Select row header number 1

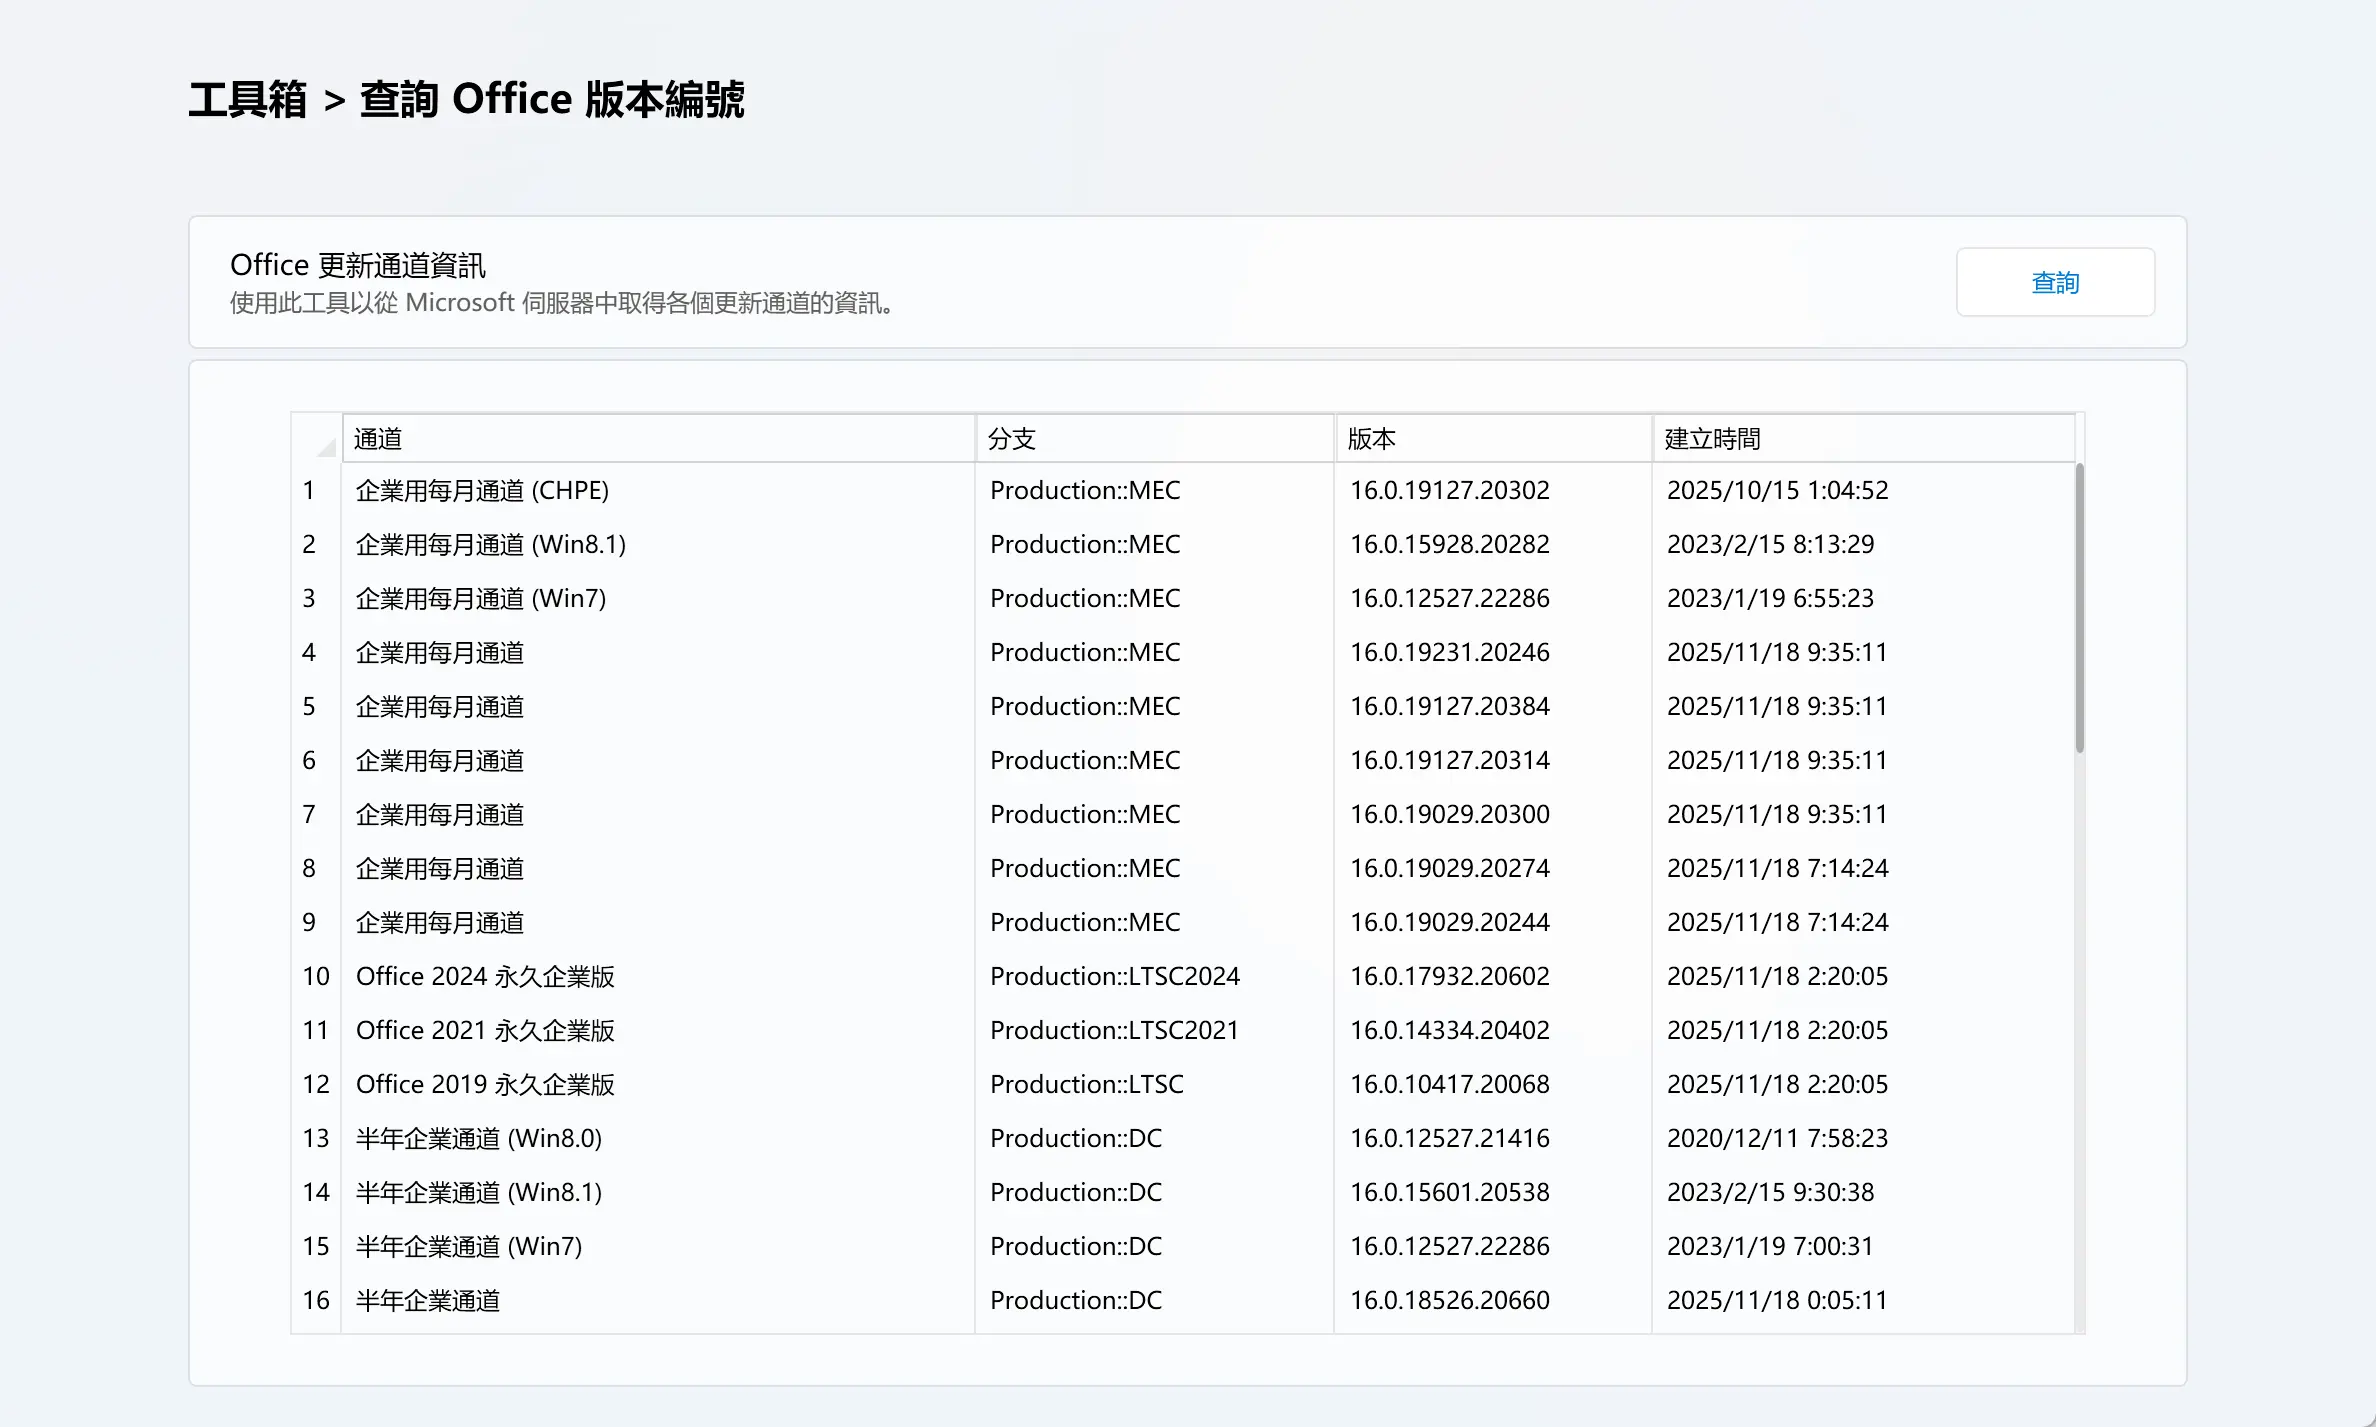pos(311,491)
